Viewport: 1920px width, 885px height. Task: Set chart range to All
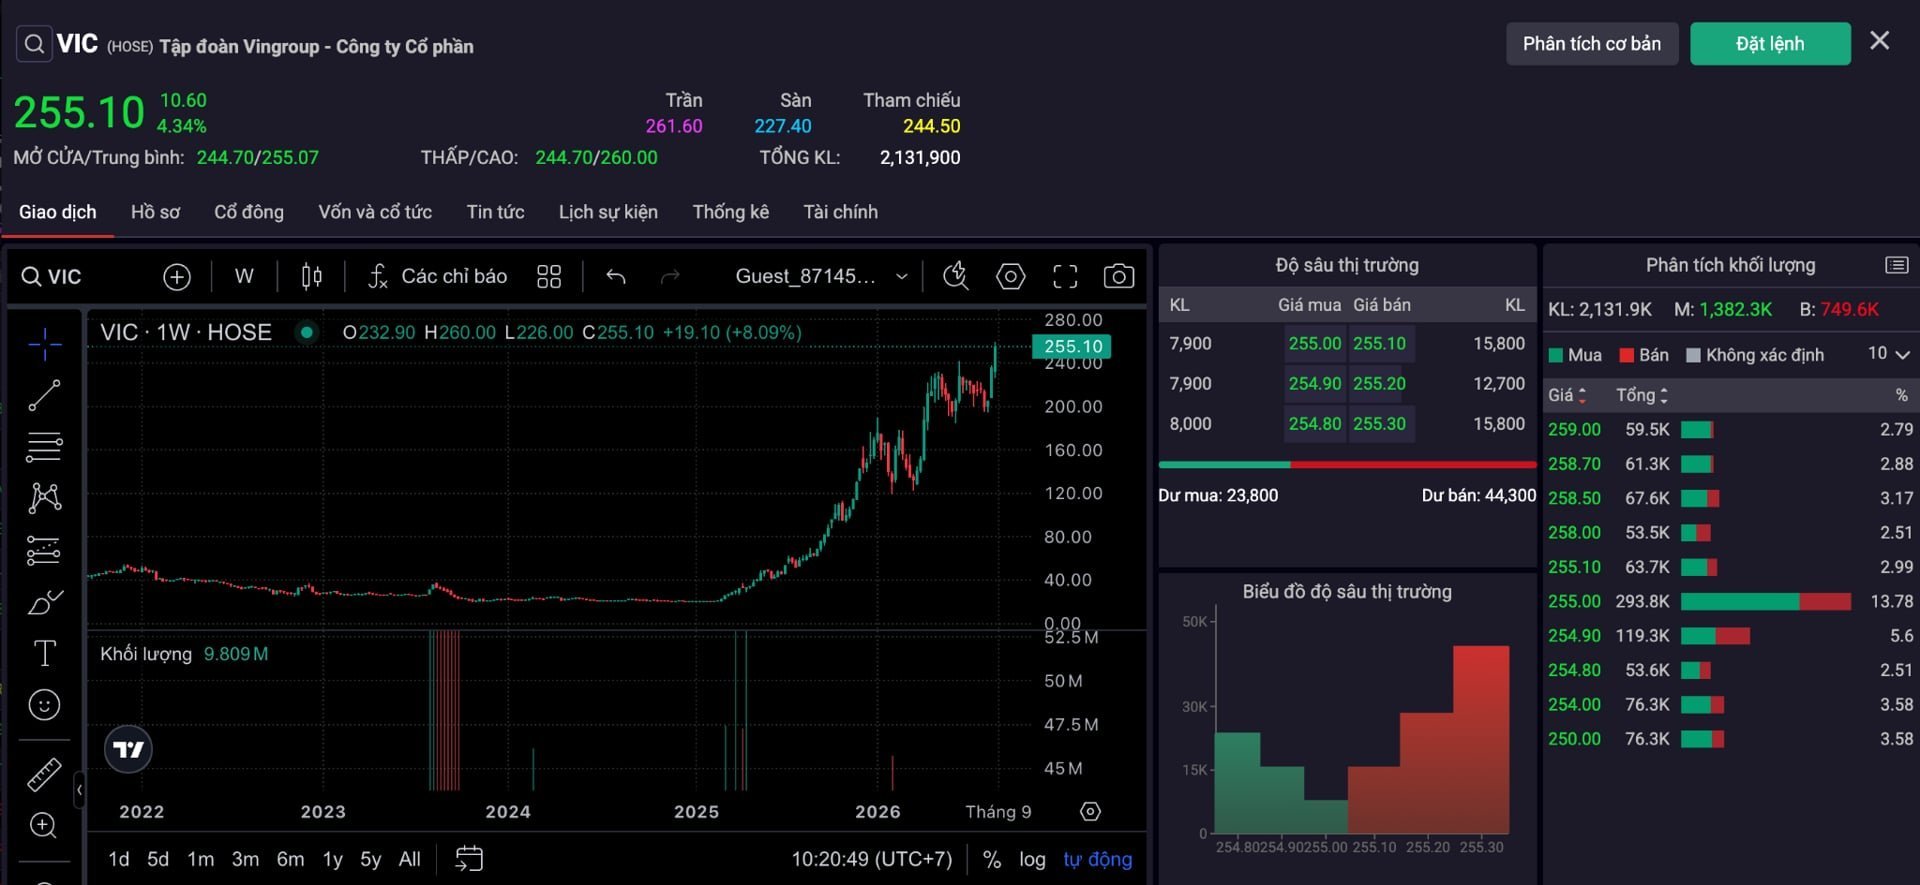(410, 859)
